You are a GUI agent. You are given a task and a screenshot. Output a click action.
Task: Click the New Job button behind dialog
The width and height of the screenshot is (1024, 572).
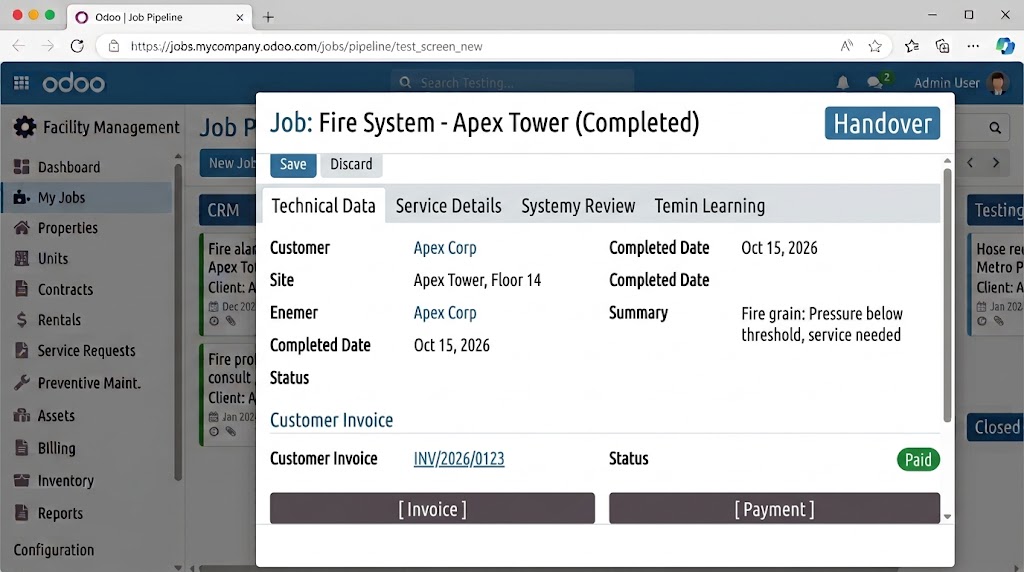(228, 163)
